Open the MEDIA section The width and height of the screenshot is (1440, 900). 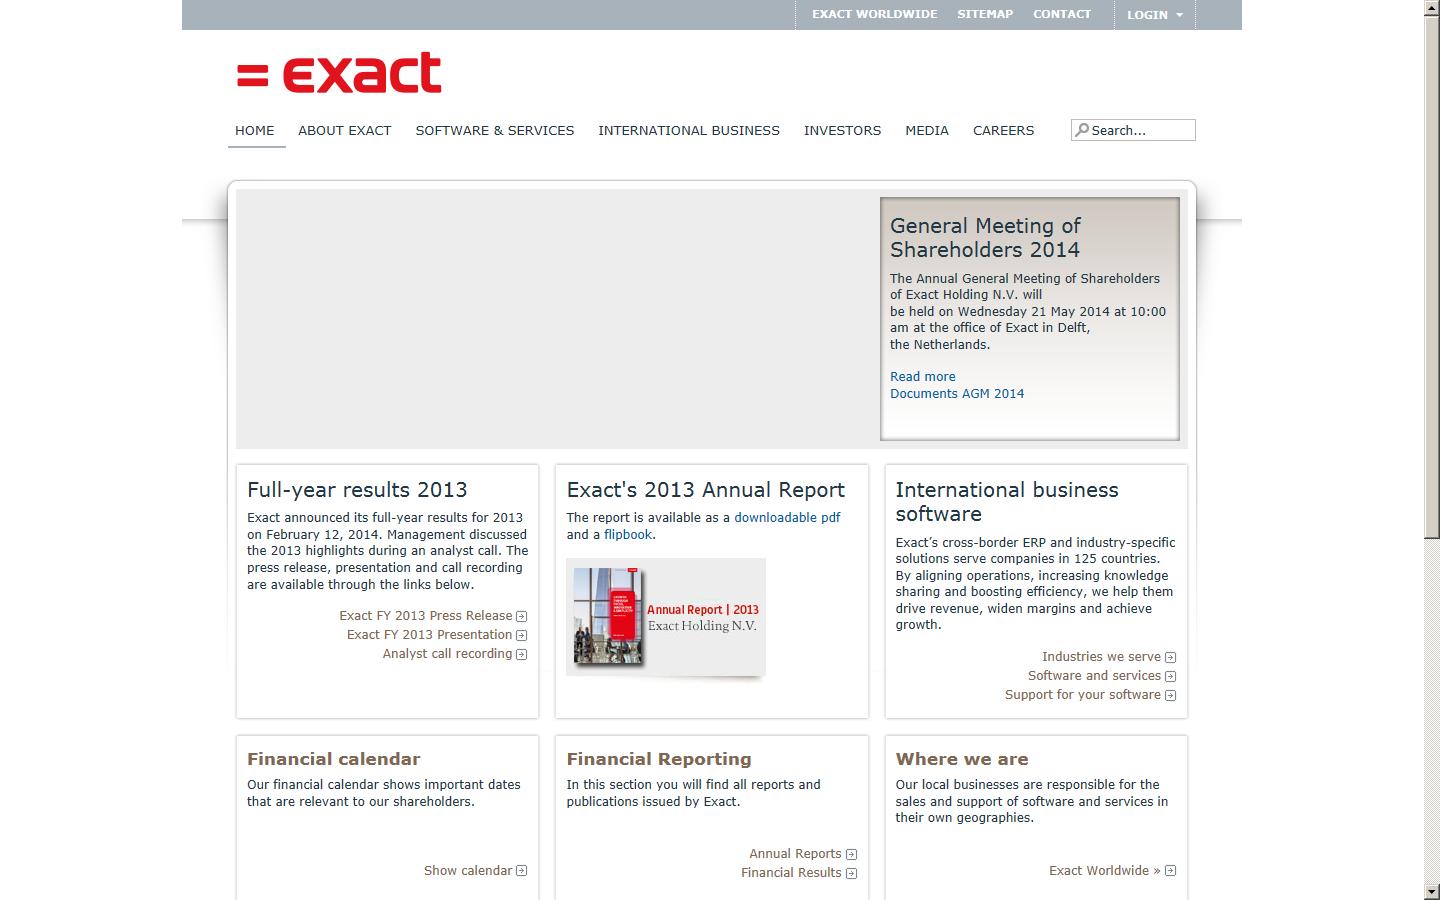[x=926, y=130]
